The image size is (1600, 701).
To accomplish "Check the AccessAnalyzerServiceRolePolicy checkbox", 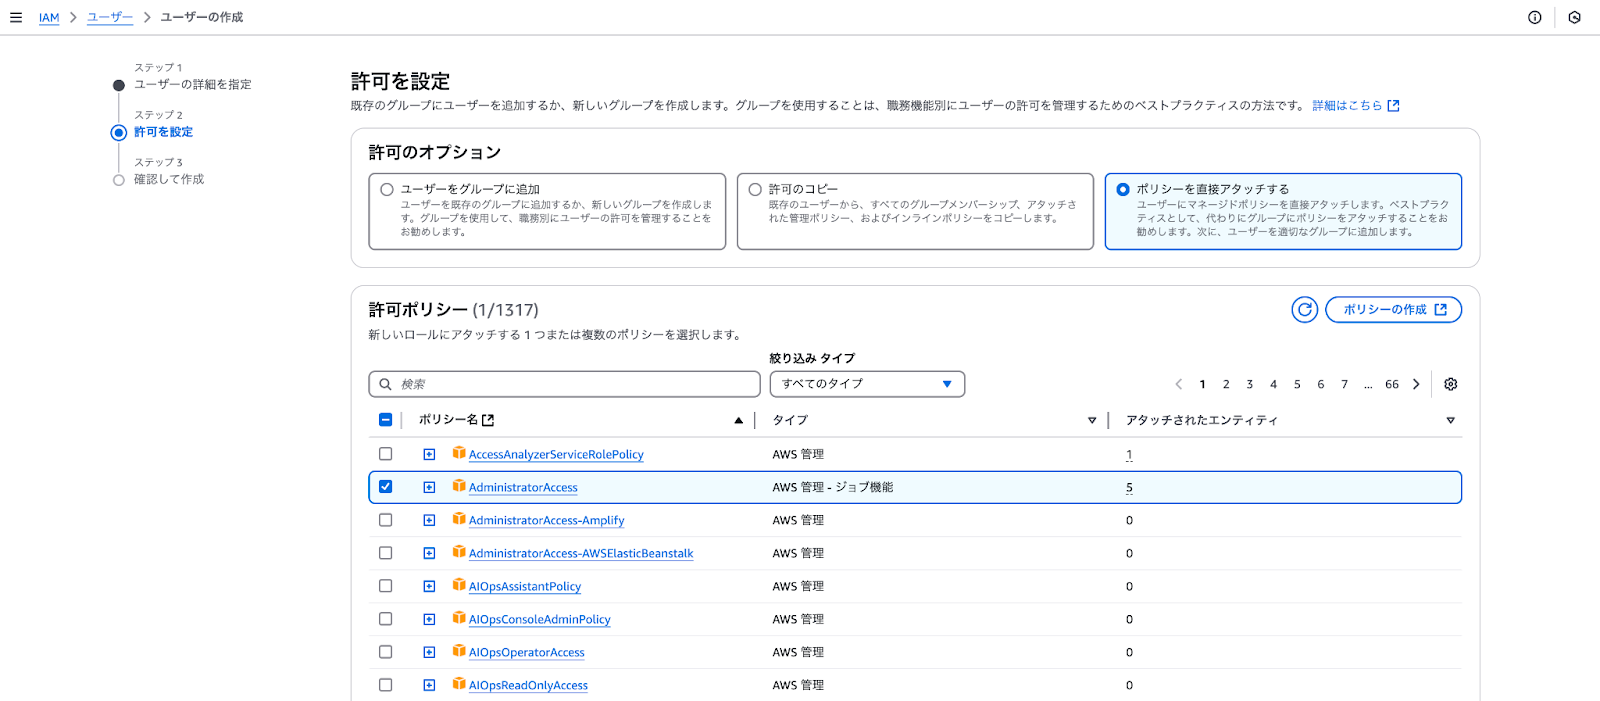I will pos(386,454).
